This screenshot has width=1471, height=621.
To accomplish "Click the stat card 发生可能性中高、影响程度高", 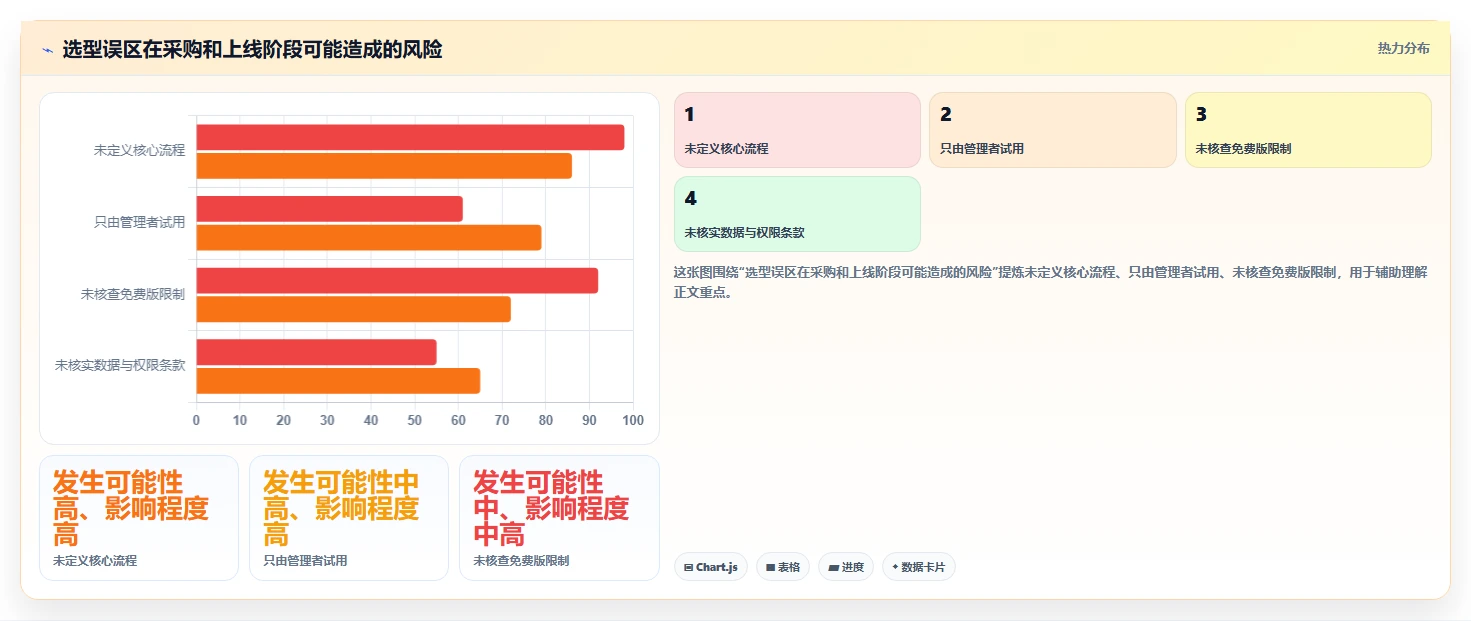I will (x=349, y=518).
